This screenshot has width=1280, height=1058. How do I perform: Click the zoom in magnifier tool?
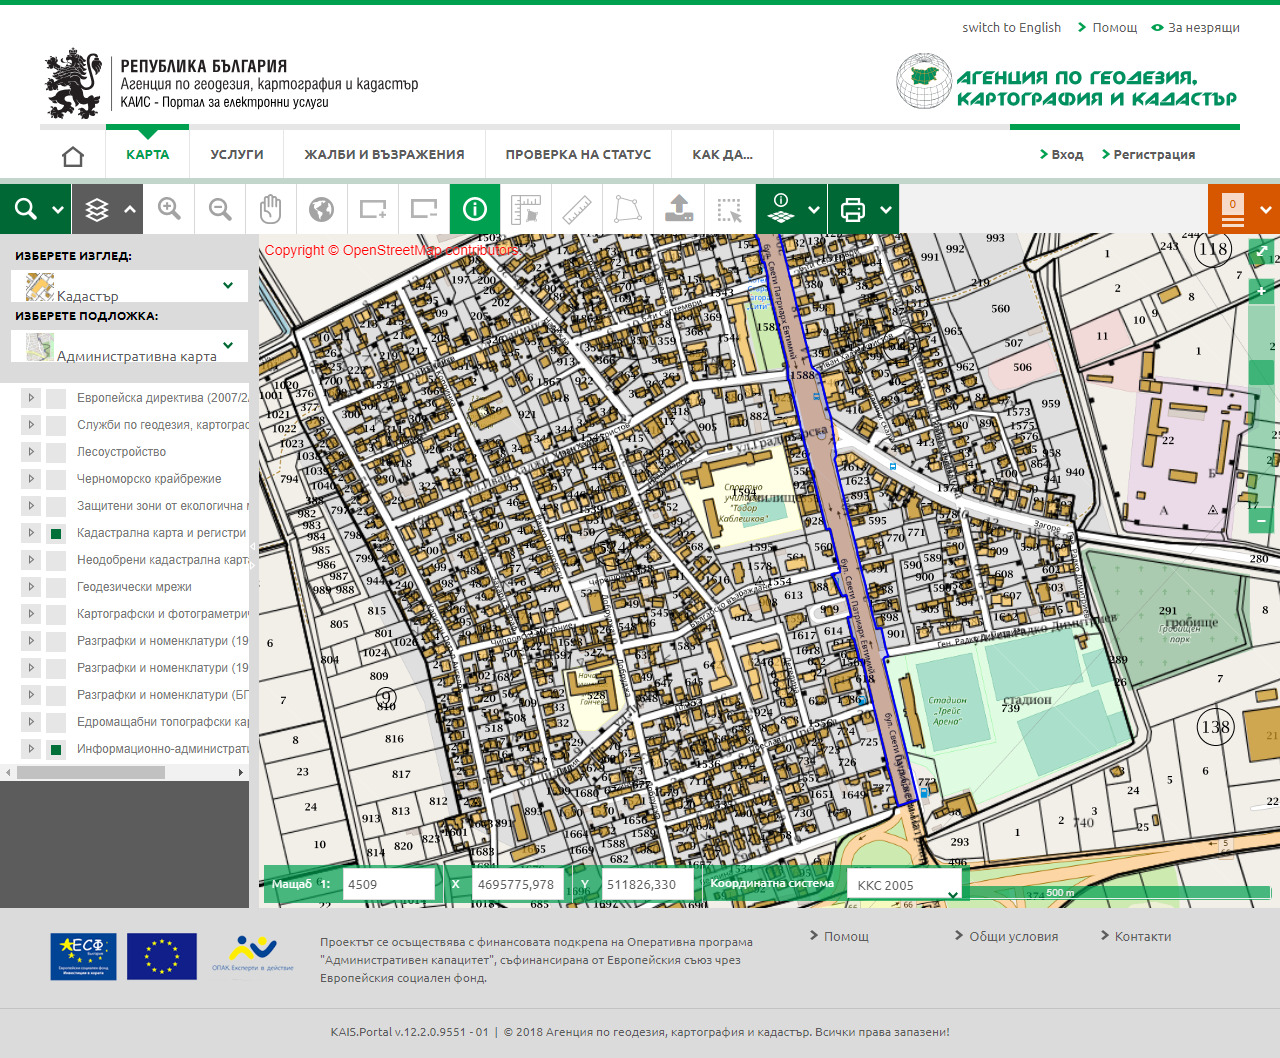[169, 209]
